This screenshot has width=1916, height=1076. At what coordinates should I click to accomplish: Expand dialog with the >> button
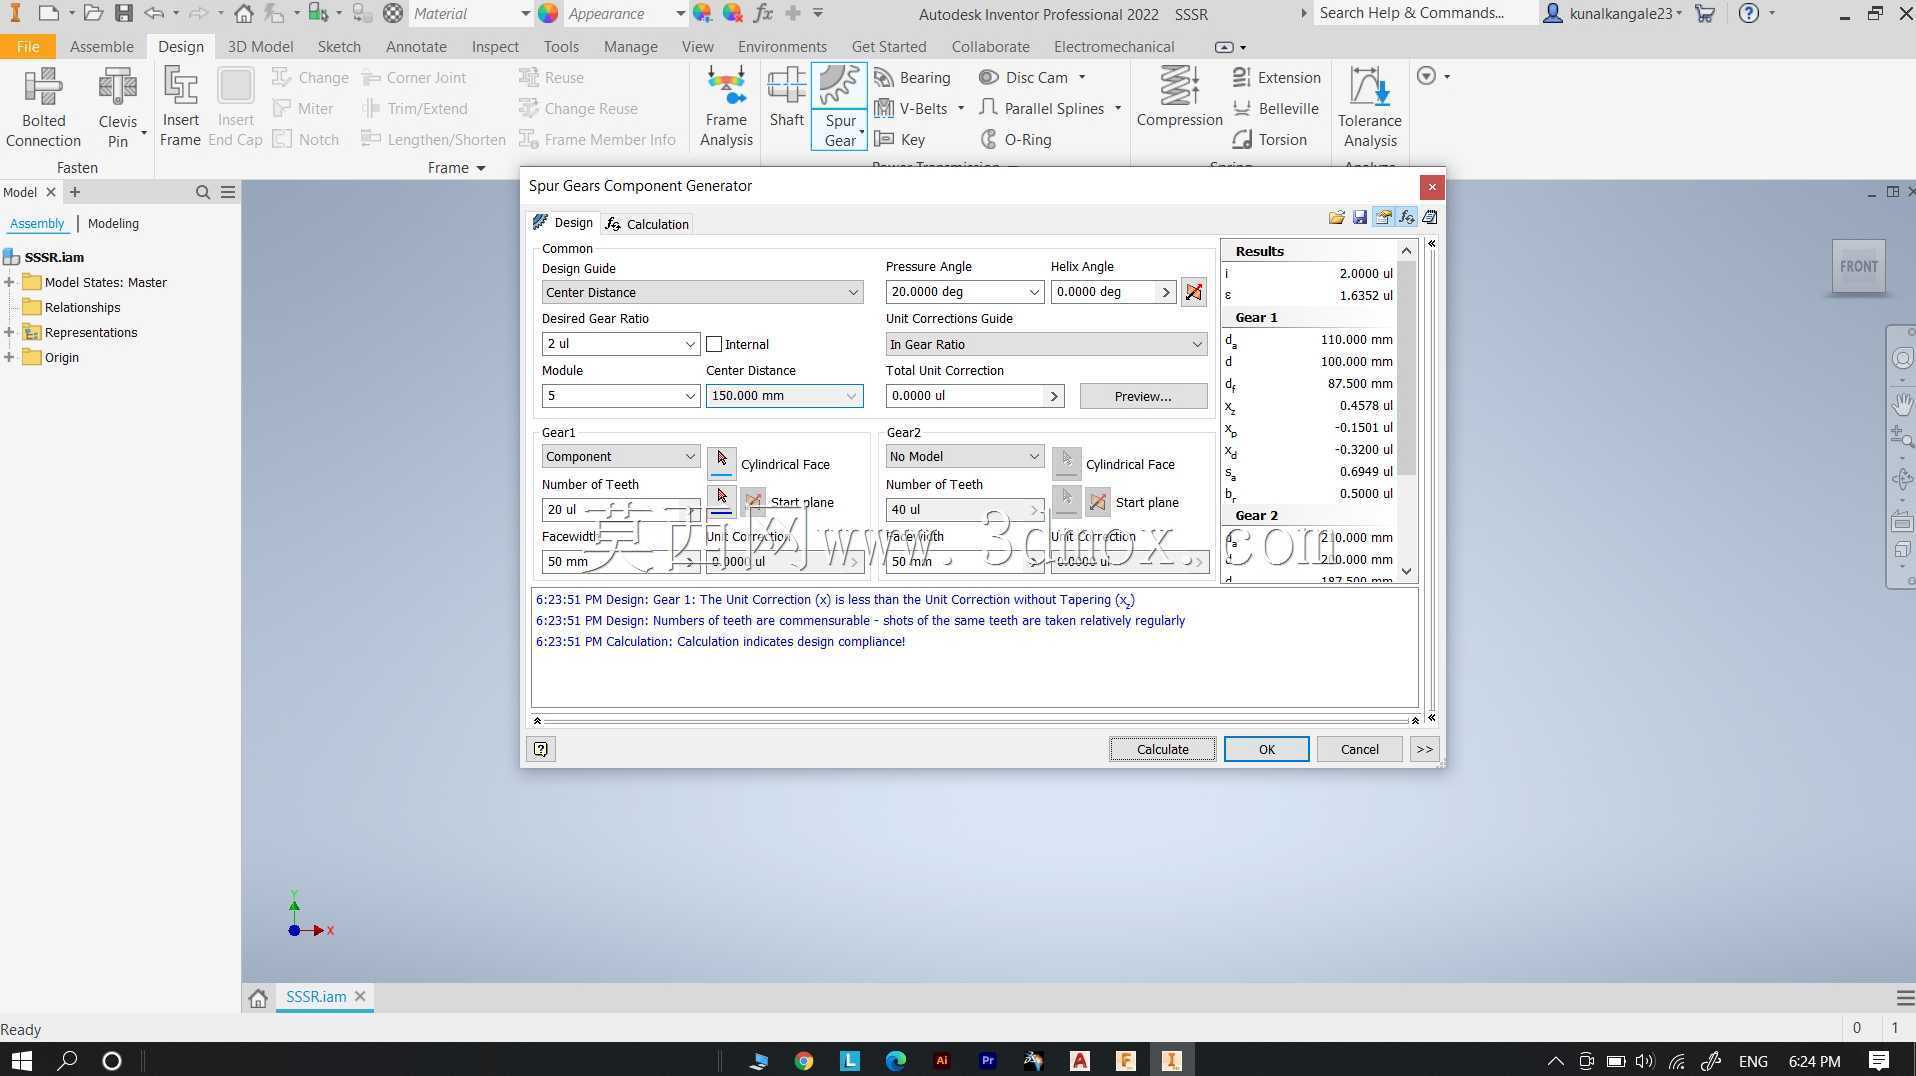[x=1424, y=749]
